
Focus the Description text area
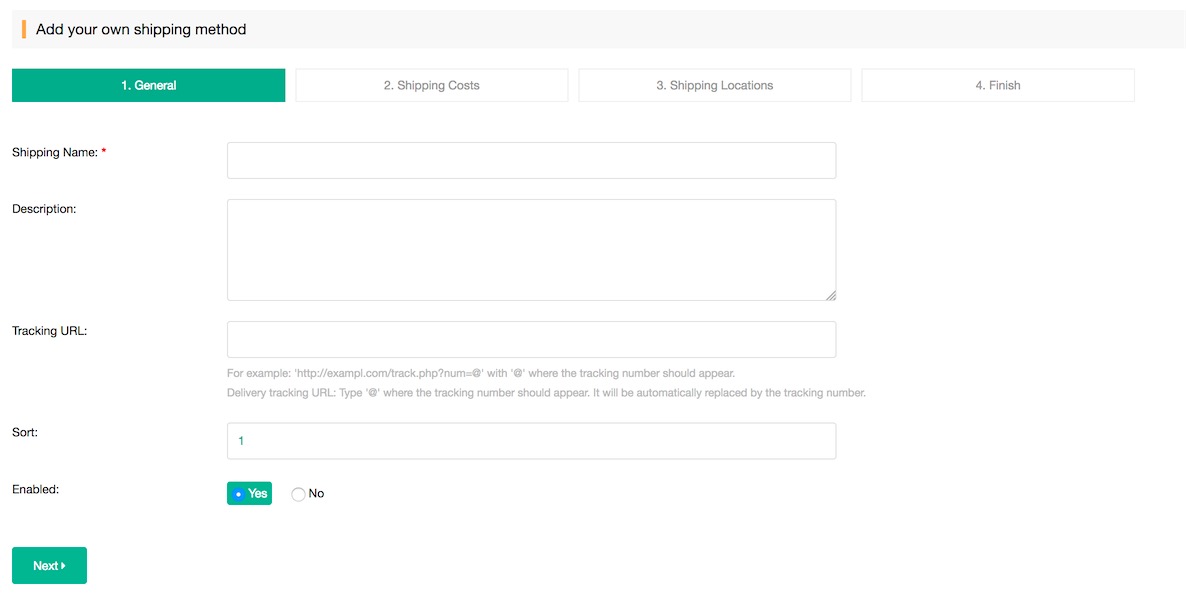(531, 249)
